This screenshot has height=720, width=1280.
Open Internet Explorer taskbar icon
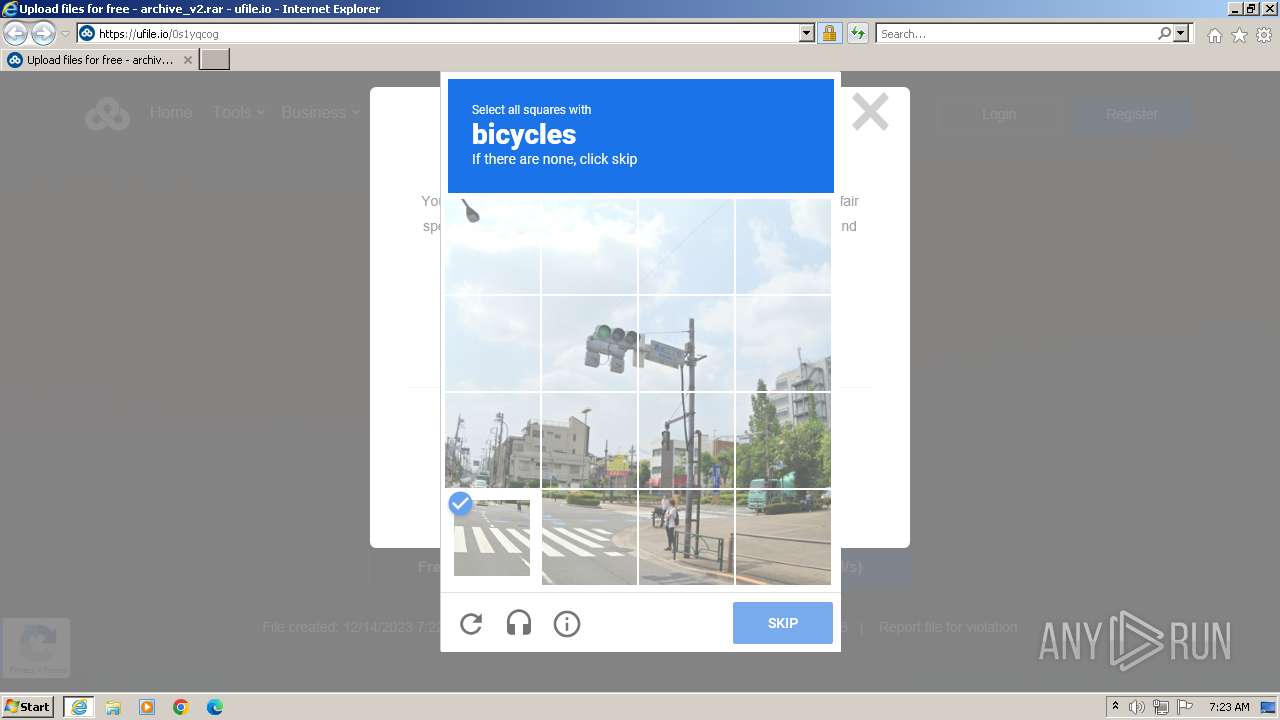click(x=79, y=707)
